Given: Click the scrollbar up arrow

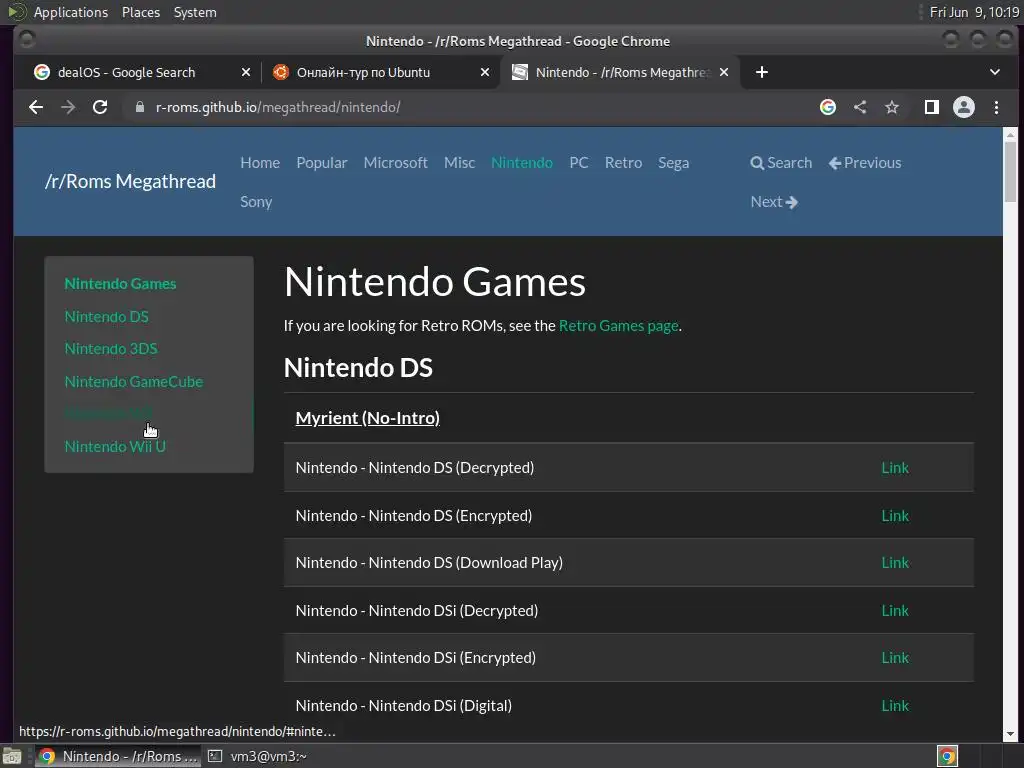Looking at the screenshot, I should coord(1010,134).
